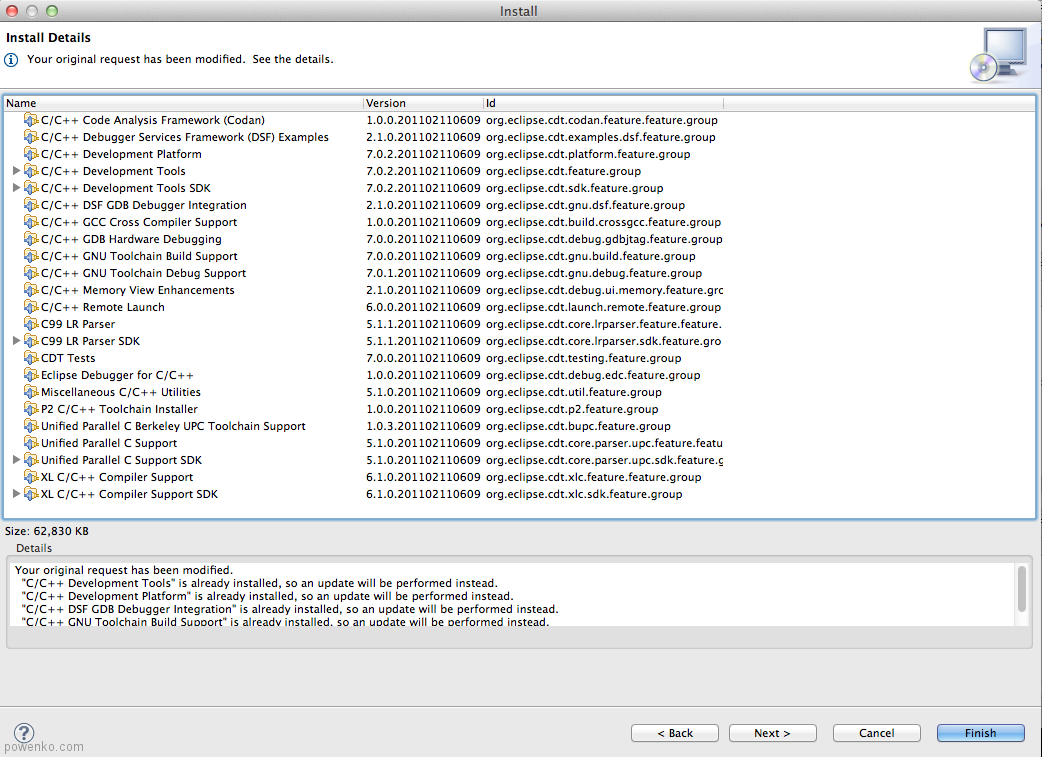Screen dimensions: 1042x757
Task: Proceed with the Next button
Action: (x=772, y=733)
